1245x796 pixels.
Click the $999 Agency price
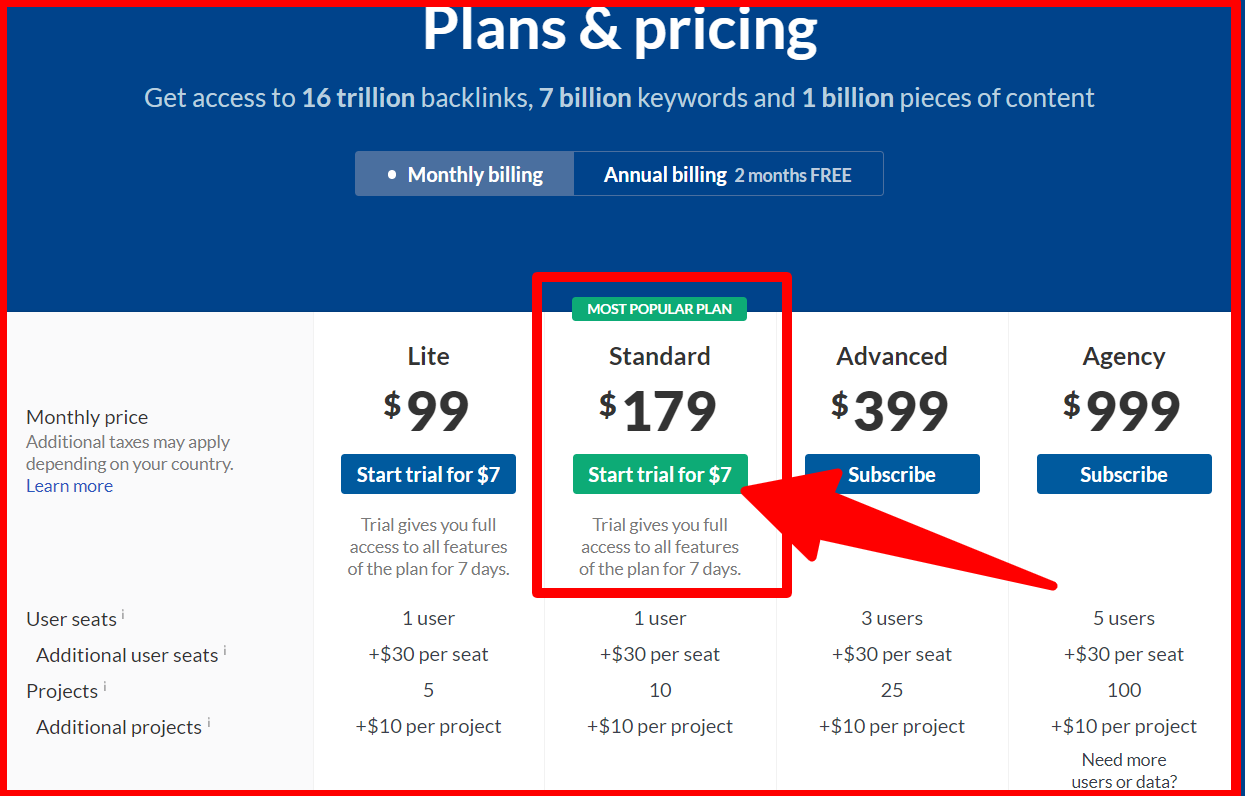[1123, 410]
